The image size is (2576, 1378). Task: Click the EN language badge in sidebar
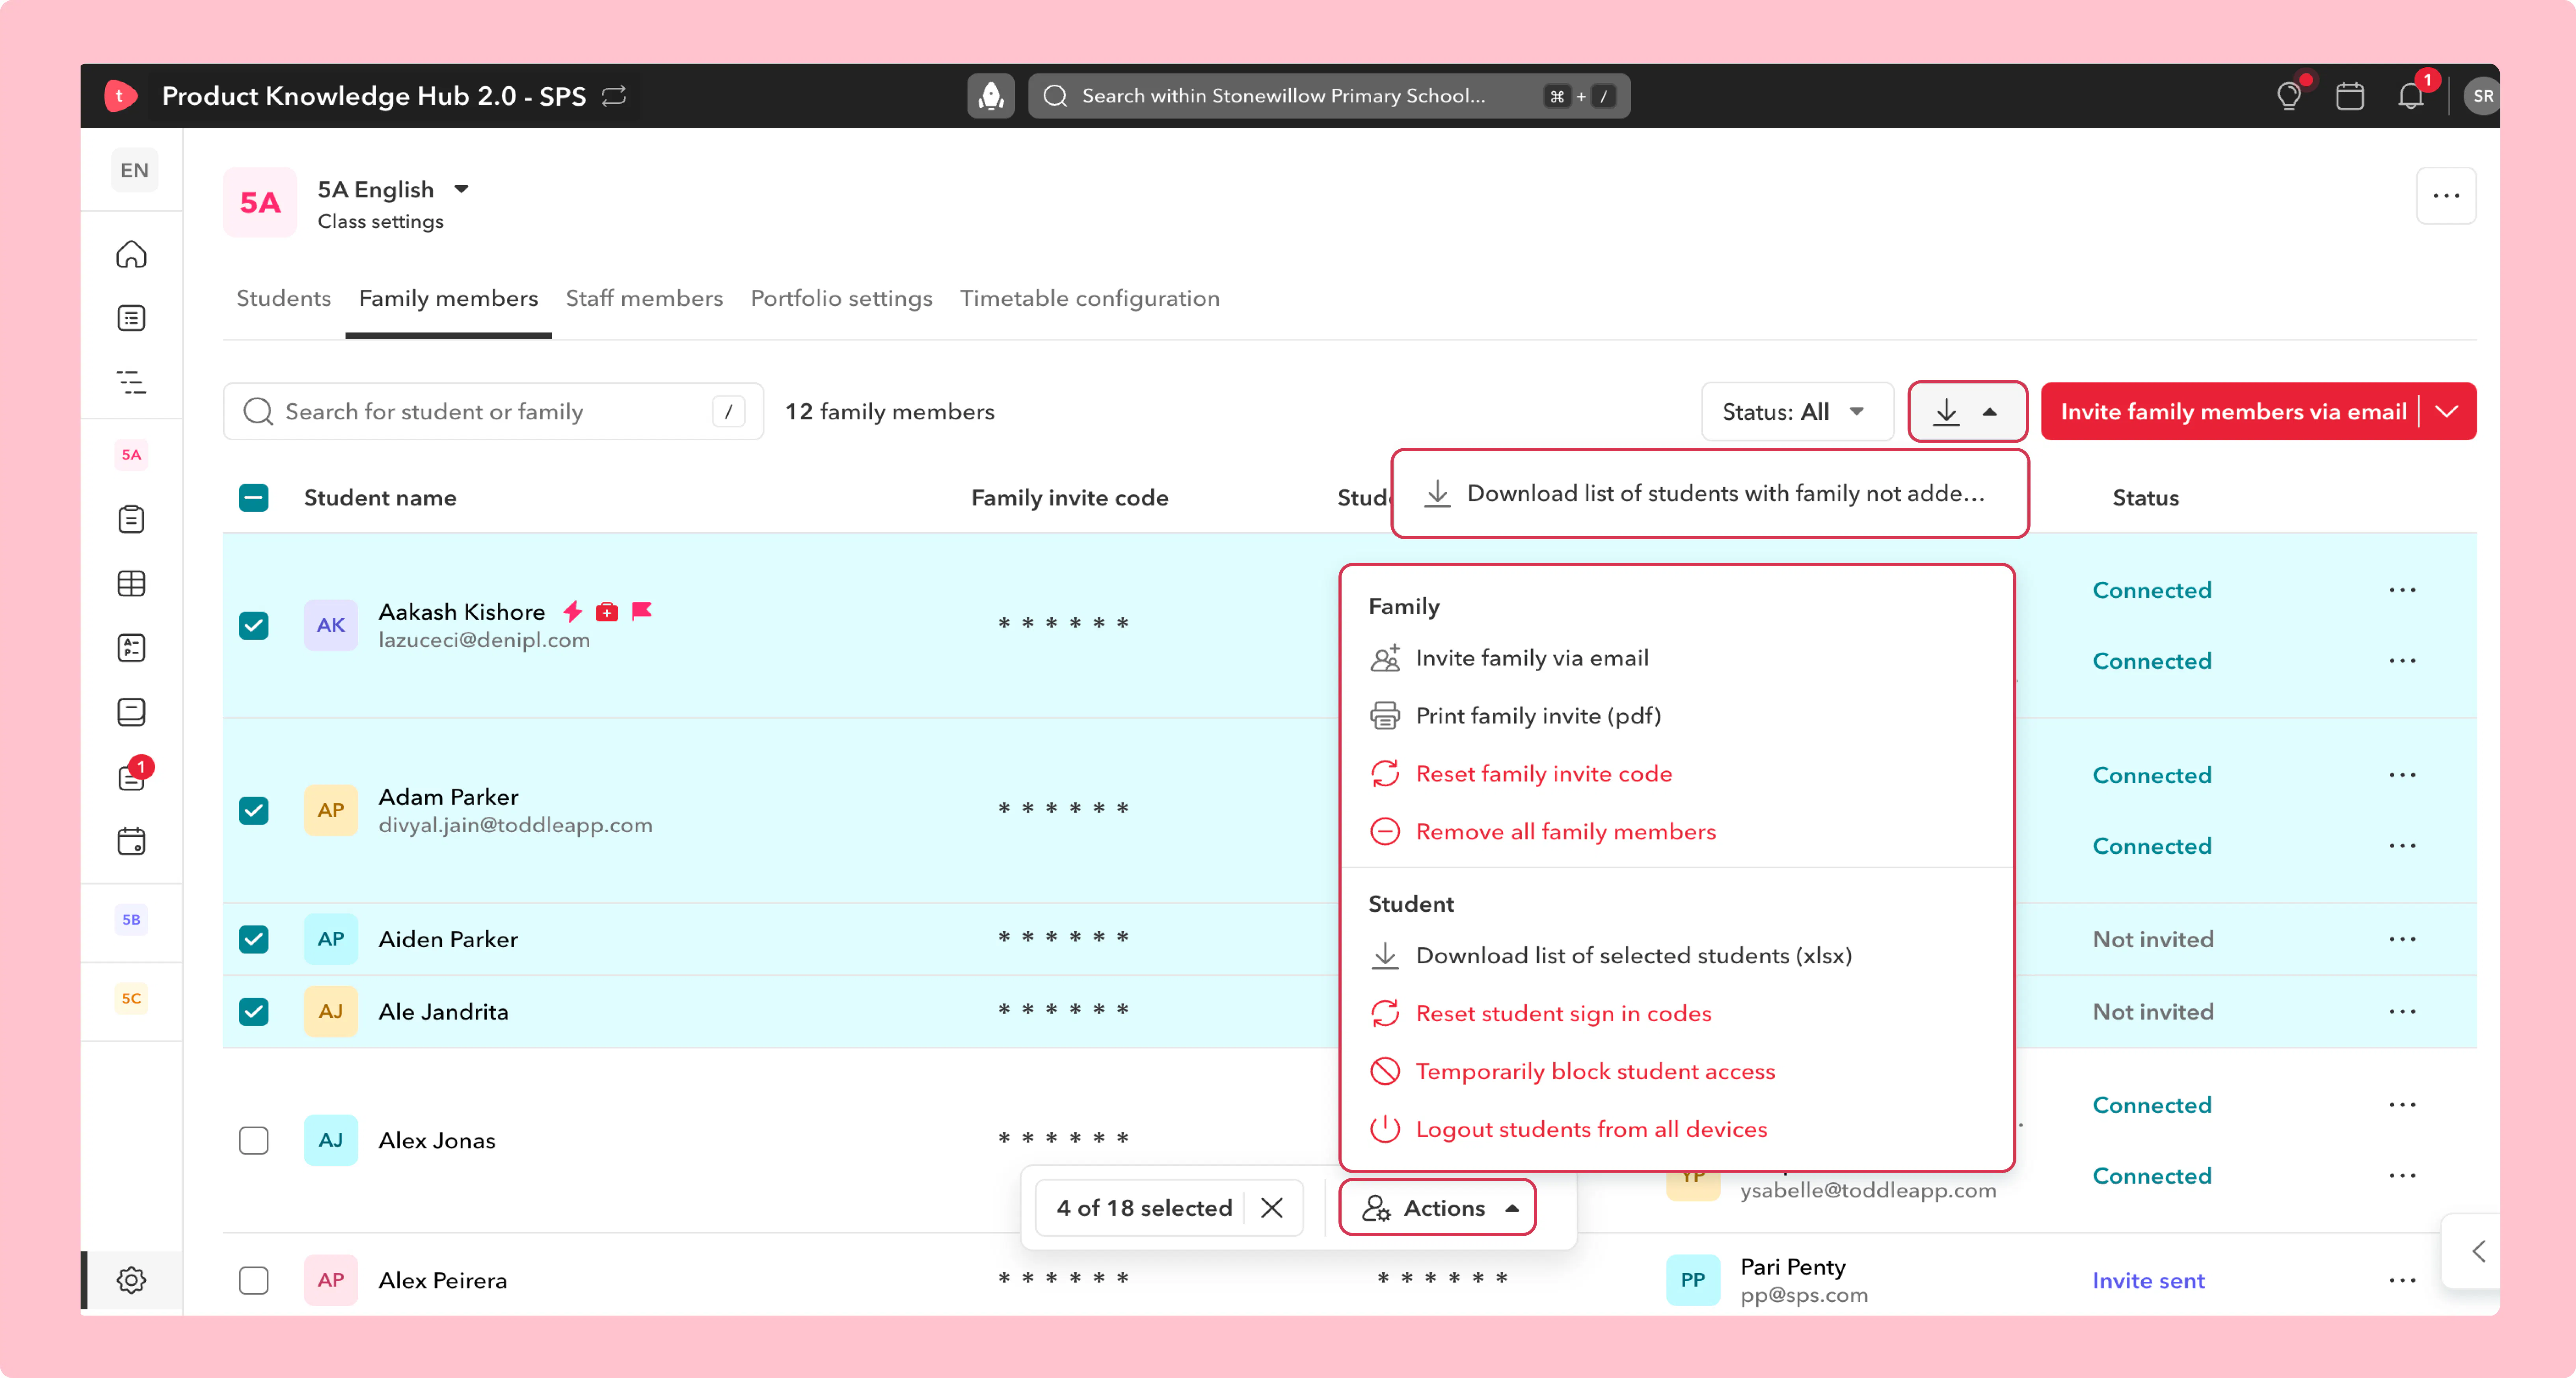click(134, 170)
